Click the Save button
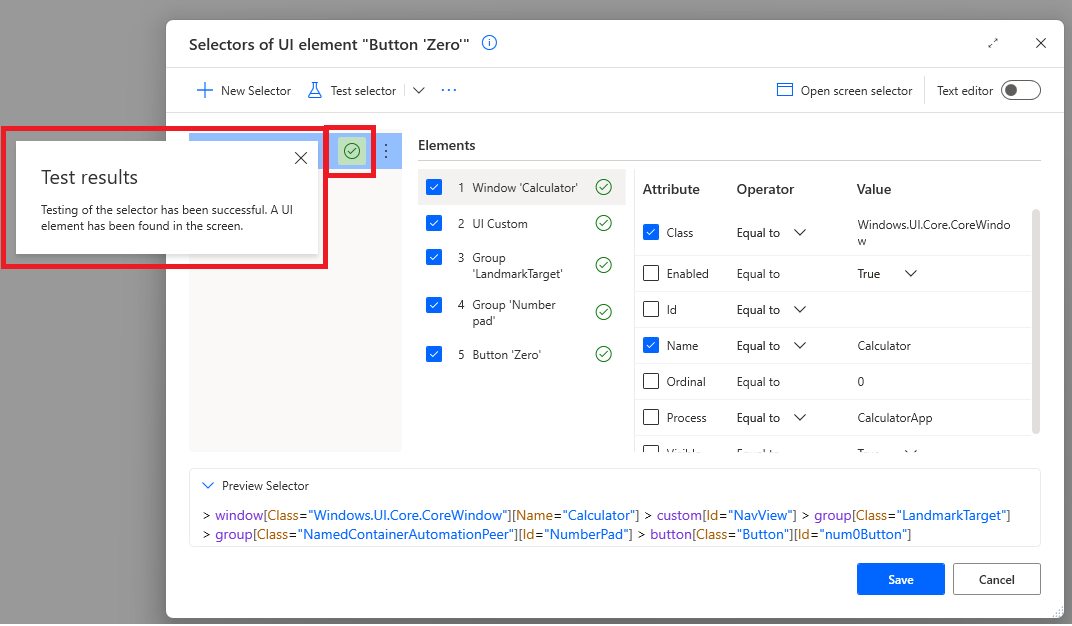Image resolution: width=1072 pixels, height=626 pixels. [x=900, y=580]
